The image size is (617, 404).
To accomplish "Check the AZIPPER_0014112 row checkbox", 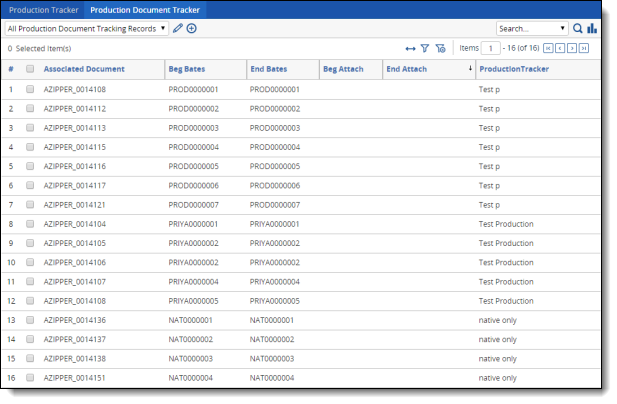I will click(x=30, y=108).
